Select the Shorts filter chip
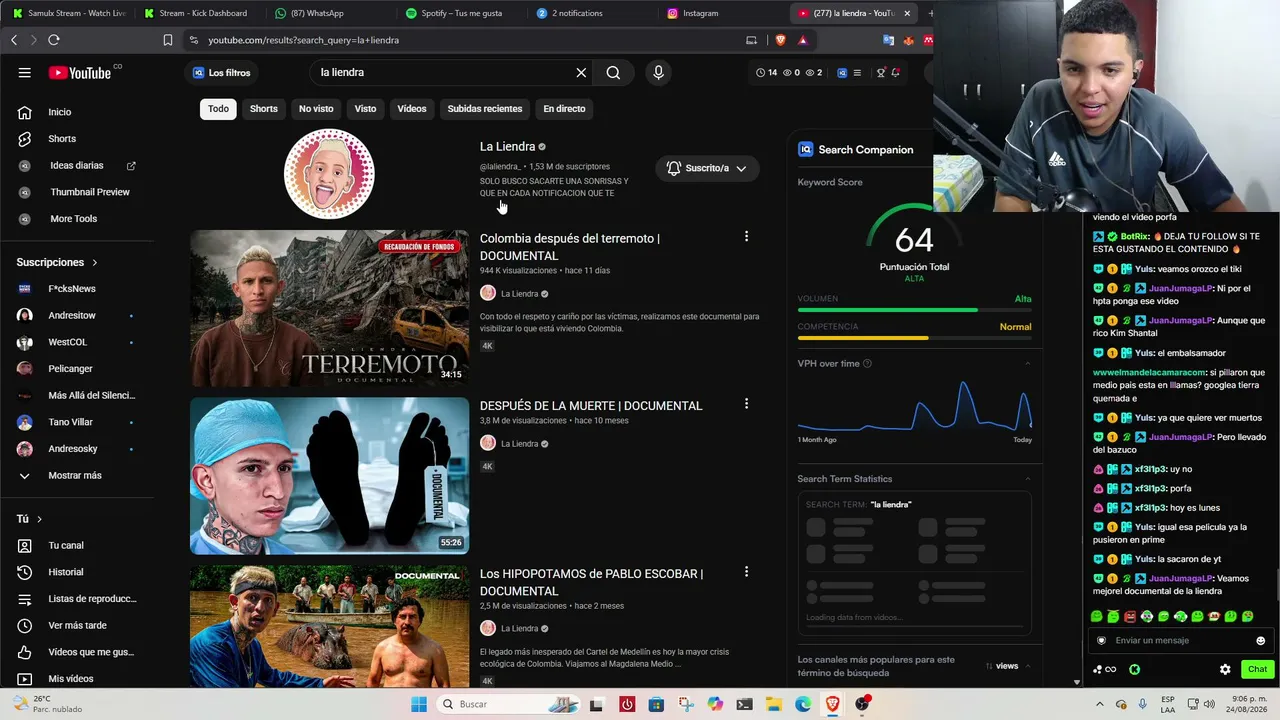 (x=264, y=109)
